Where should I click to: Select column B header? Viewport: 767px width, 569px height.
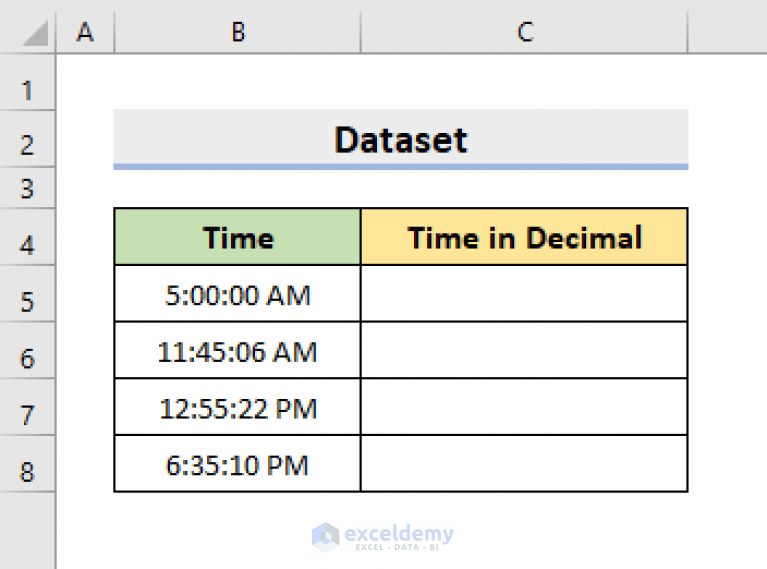point(238,32)
